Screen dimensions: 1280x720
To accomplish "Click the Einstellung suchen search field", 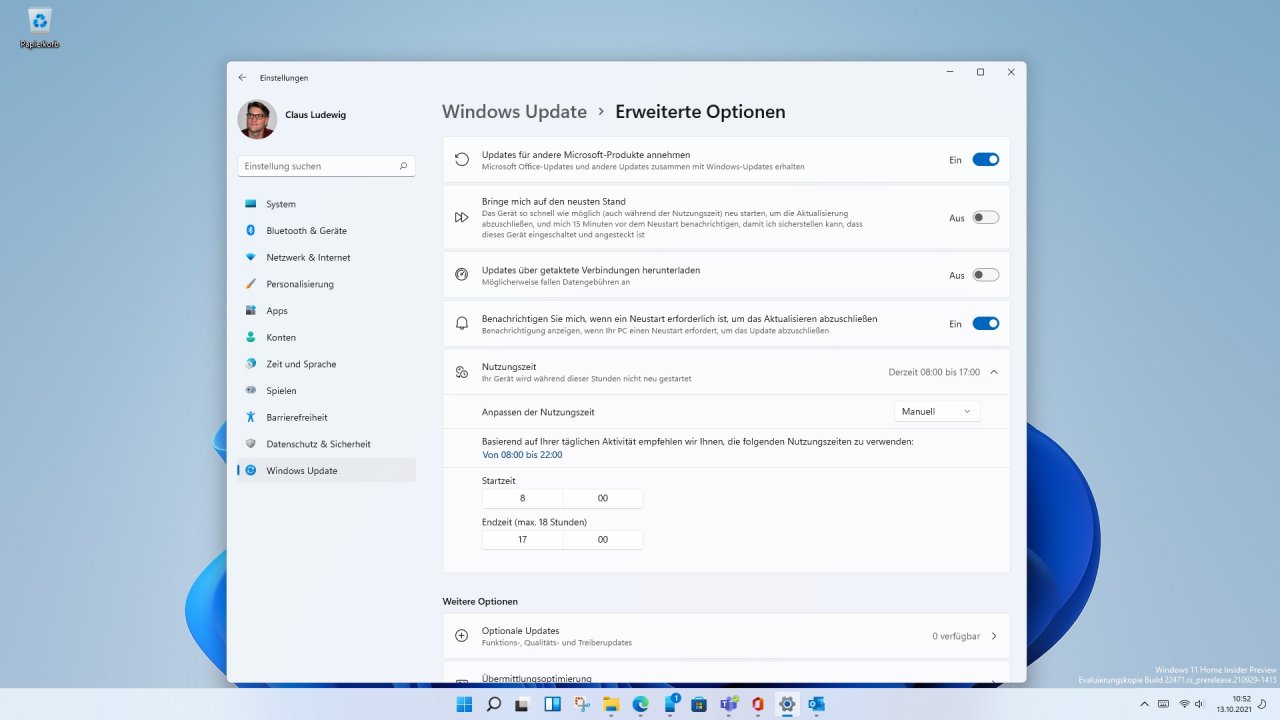I will (x=326, y=166).
